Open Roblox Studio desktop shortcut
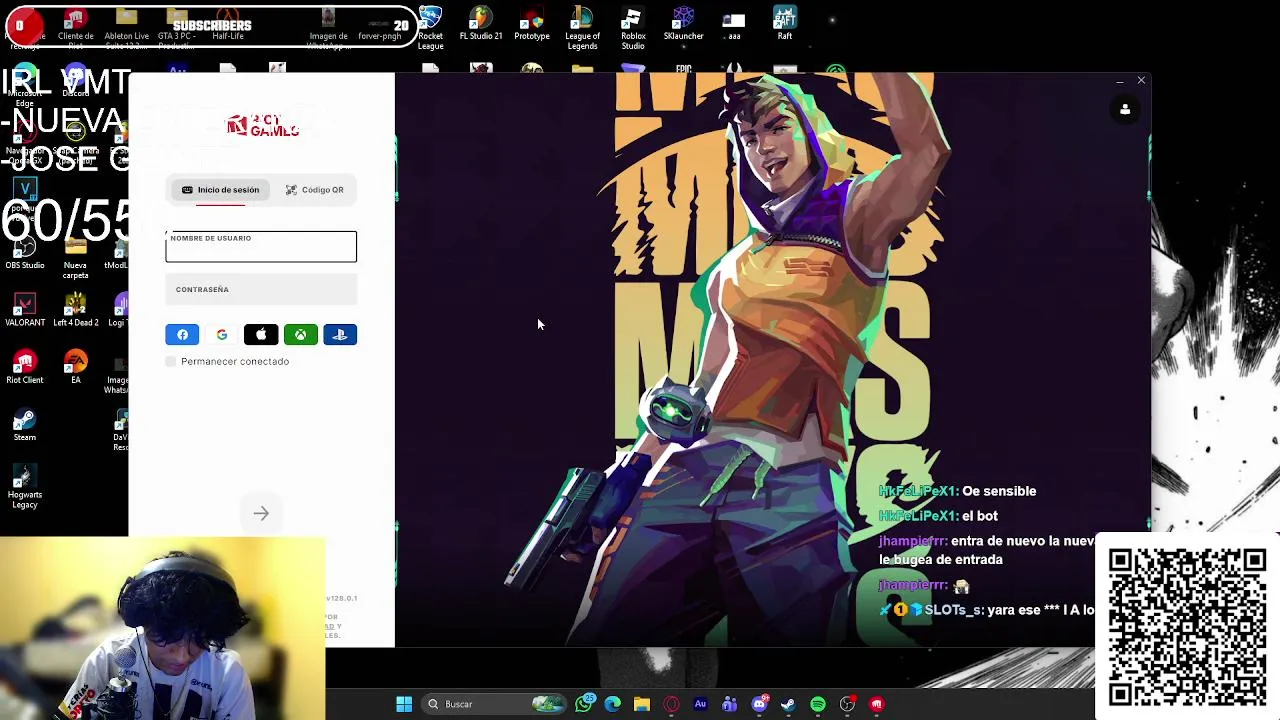This screenshot has width=1280, height=720. (633, 28)
